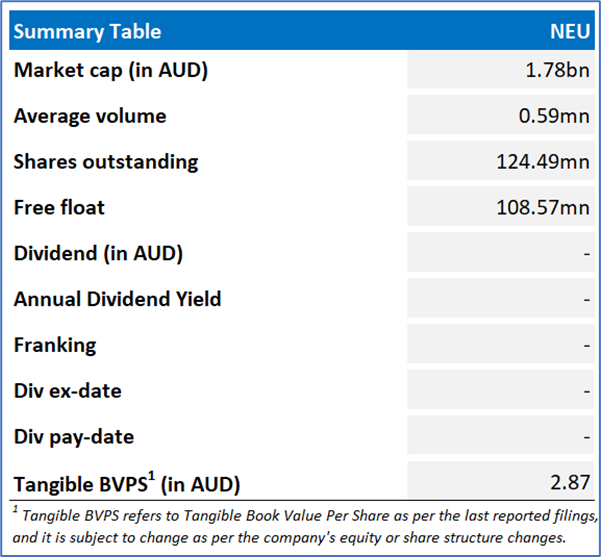
Task: Click the dash in Div pay-date row
Action: pyautogui.click(x=587, y=437)
